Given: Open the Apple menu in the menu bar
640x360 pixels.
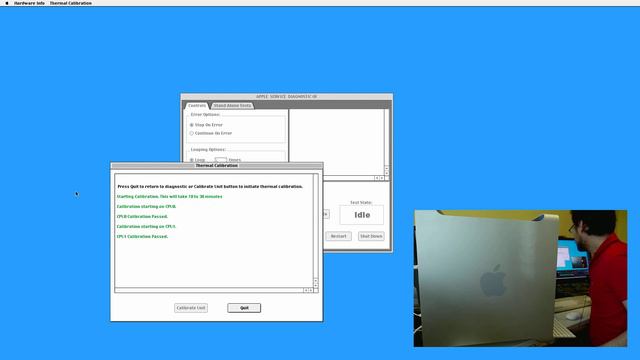Looking at the screenshot, I should [x=7, y=3].
